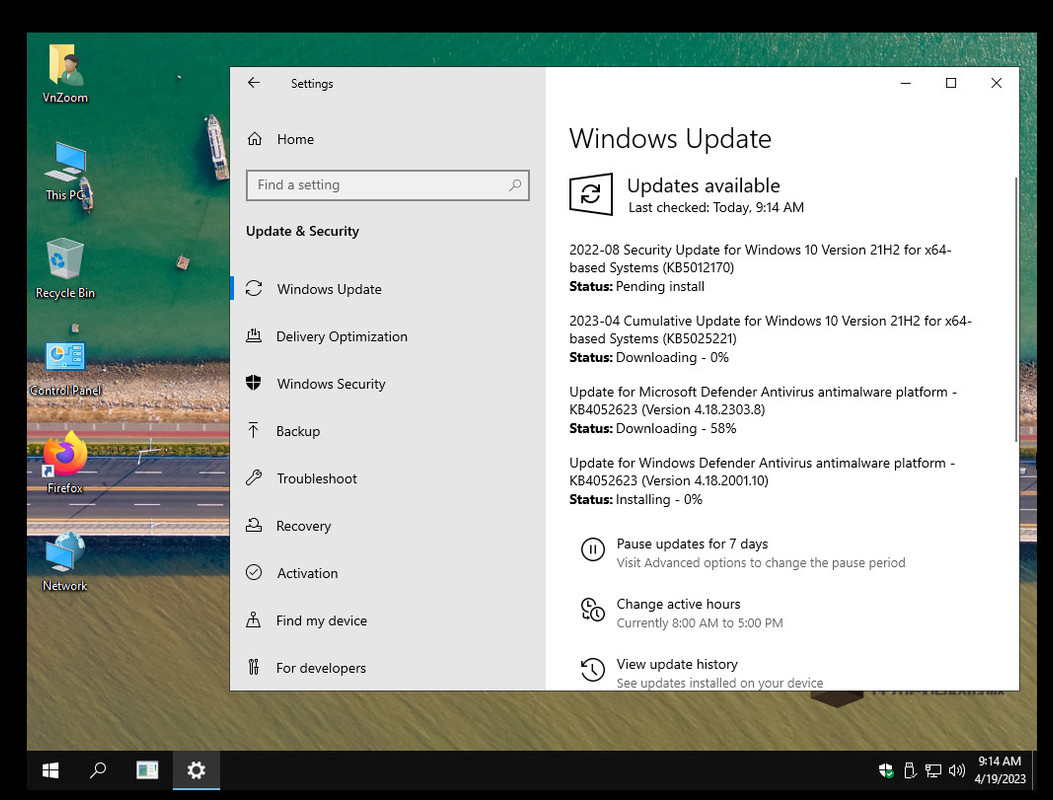Click the pinned app icon beside taskbar search
The image size is (1053, 800).
(x=147, y=770)
